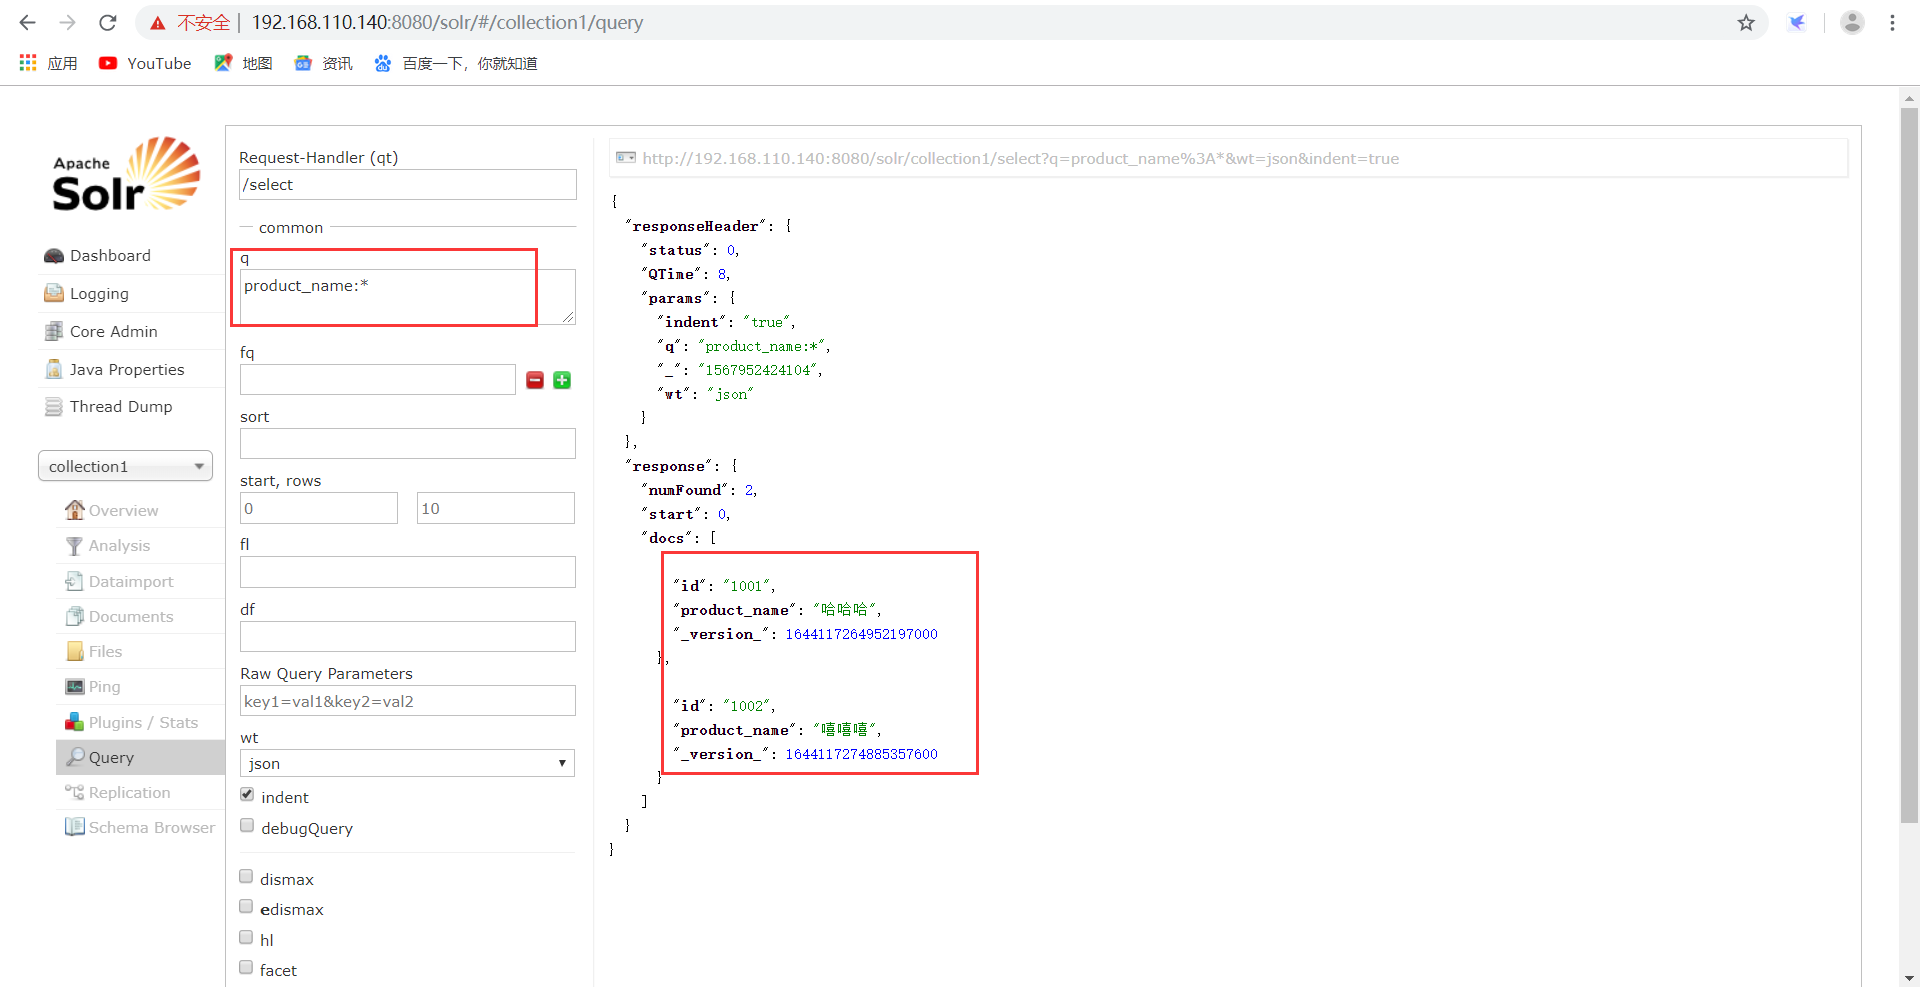Click the scrollbar down arrow
1920x987 pixels.
[1909, 978]
